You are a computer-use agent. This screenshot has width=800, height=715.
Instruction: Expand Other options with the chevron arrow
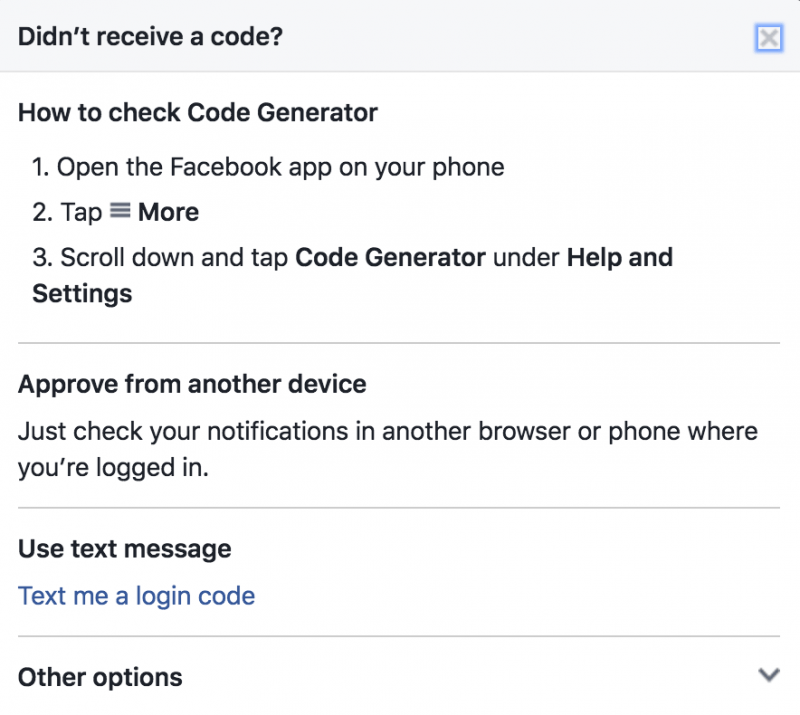pyautogui.click(x=769, y=675)
